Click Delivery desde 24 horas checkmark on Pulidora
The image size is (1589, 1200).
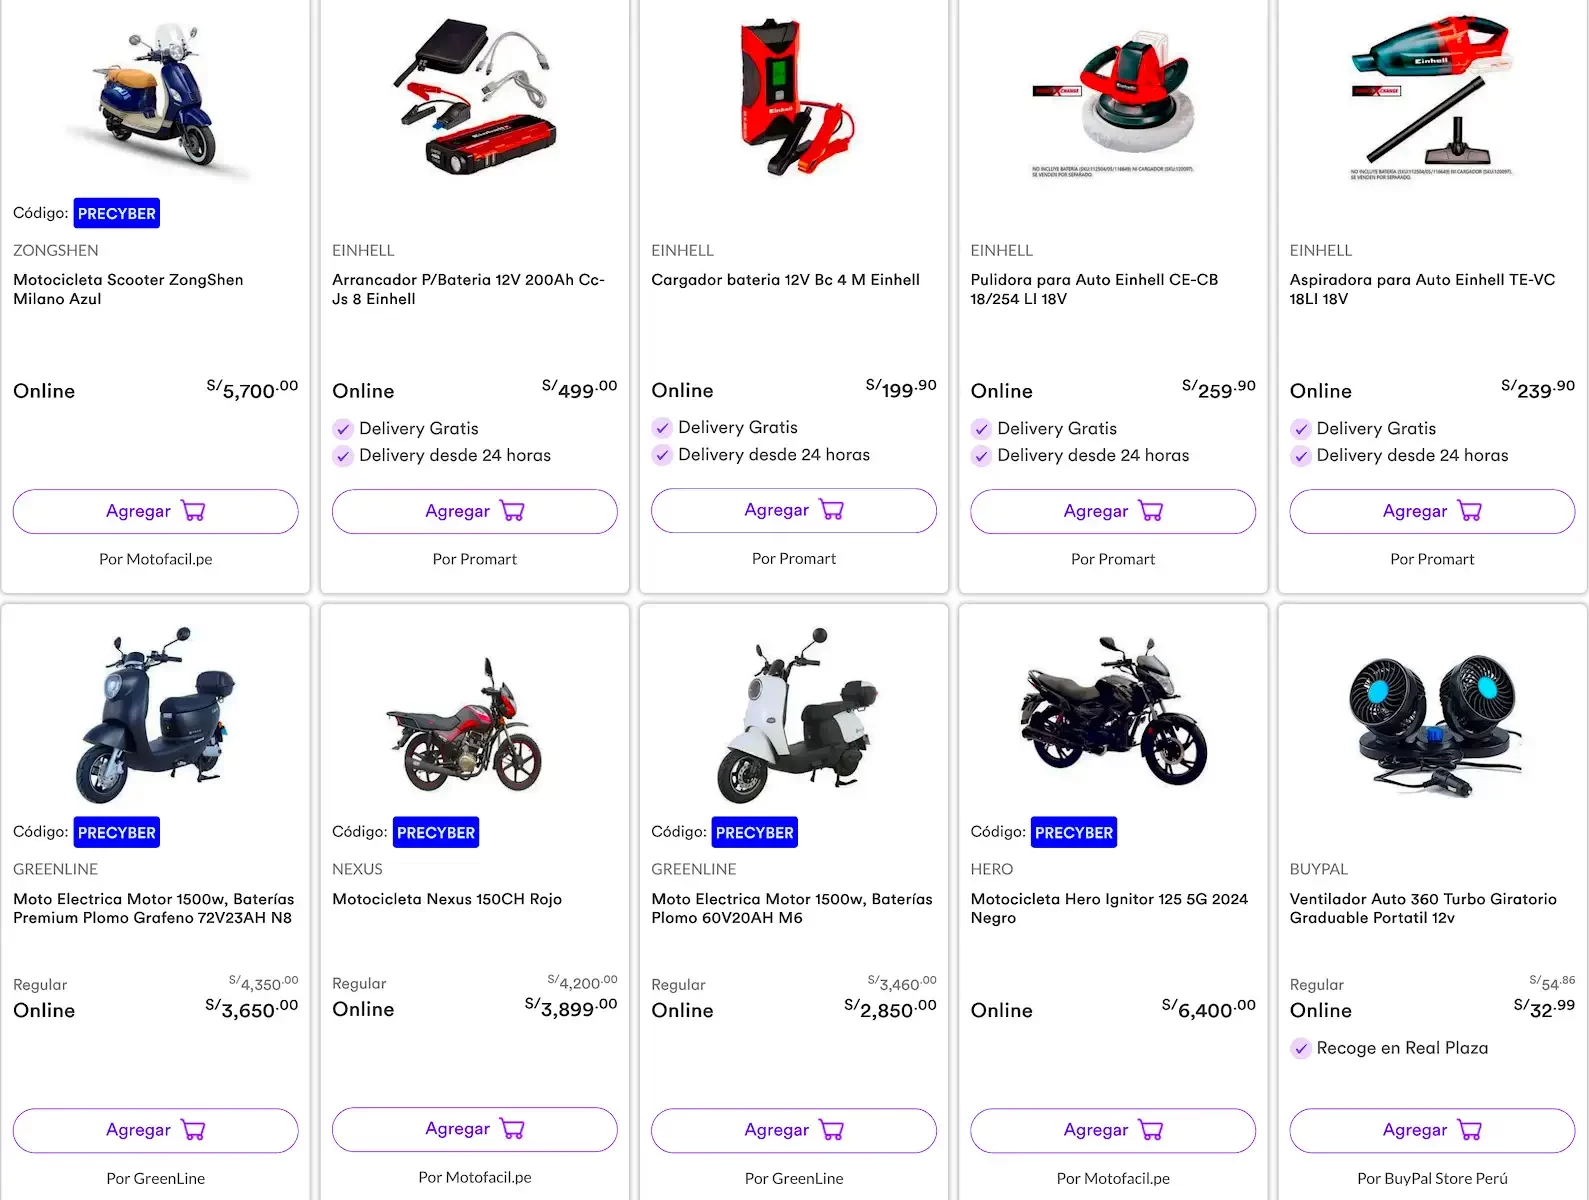981,456
